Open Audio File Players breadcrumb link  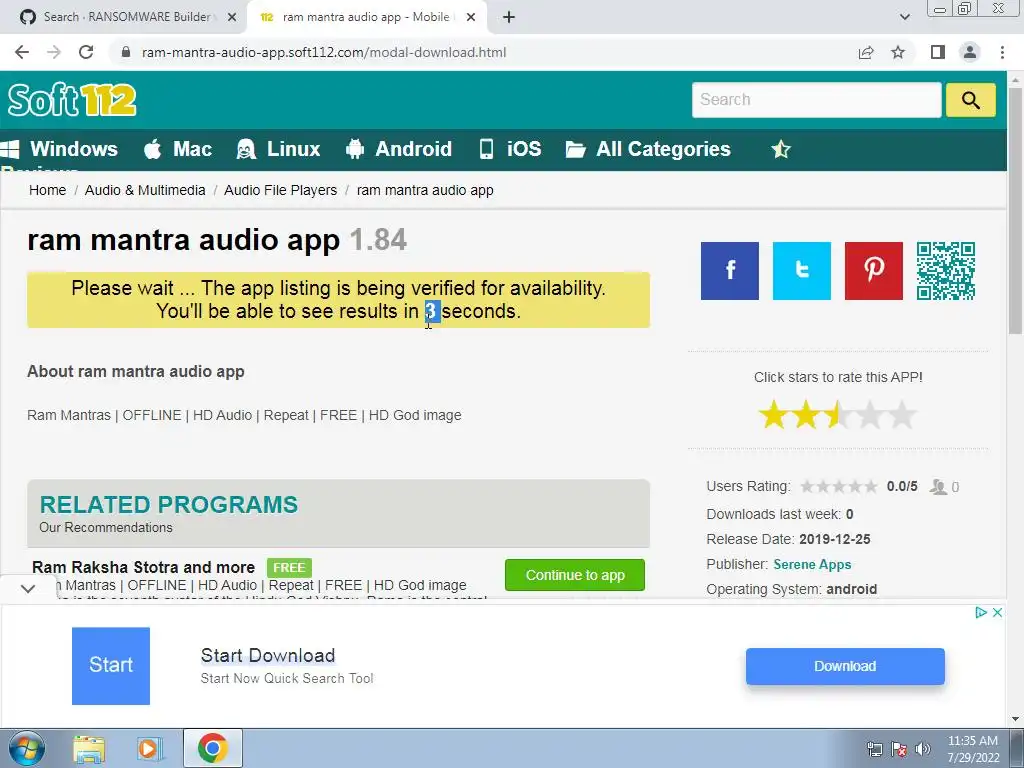pos(281,190)
